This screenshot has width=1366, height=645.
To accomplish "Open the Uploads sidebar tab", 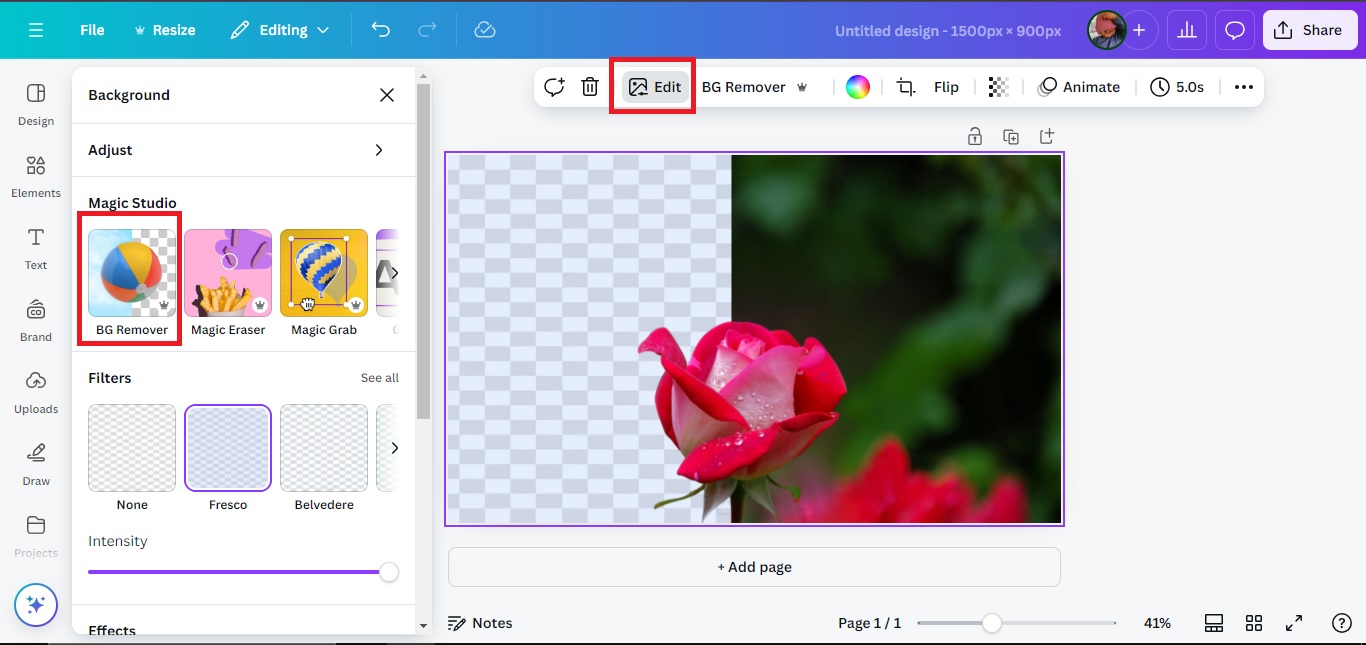I will pos(36,392).
